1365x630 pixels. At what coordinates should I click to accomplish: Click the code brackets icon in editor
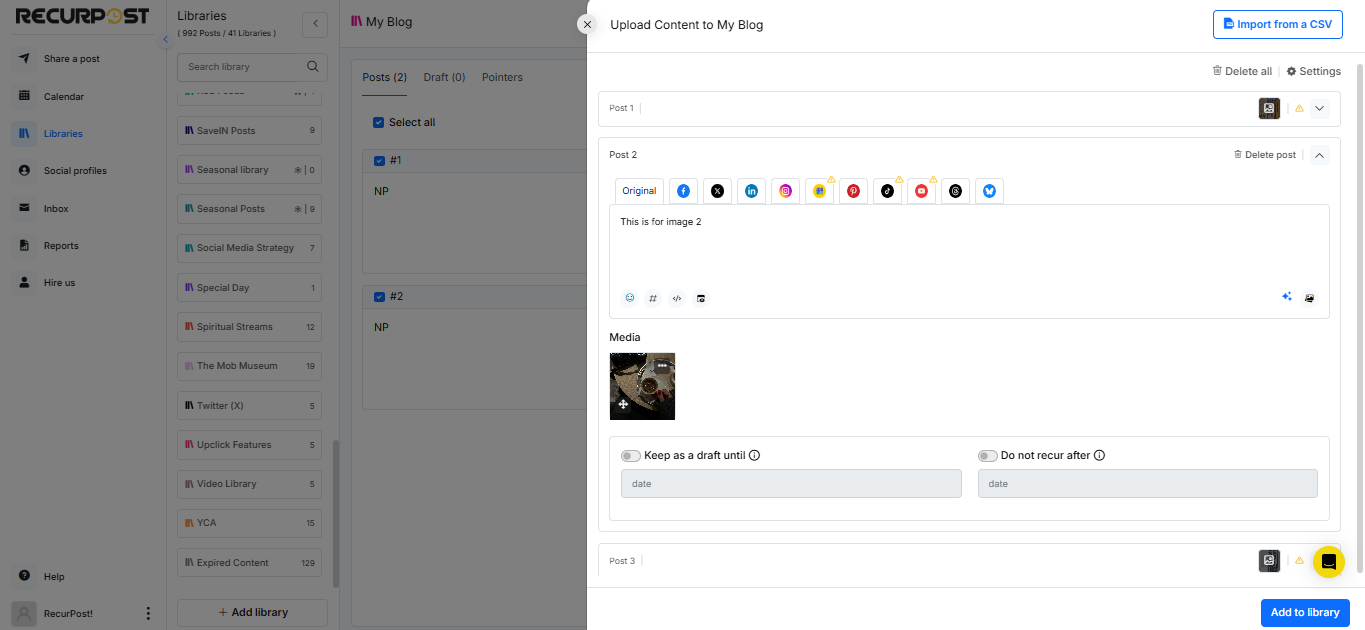[677, 298]
